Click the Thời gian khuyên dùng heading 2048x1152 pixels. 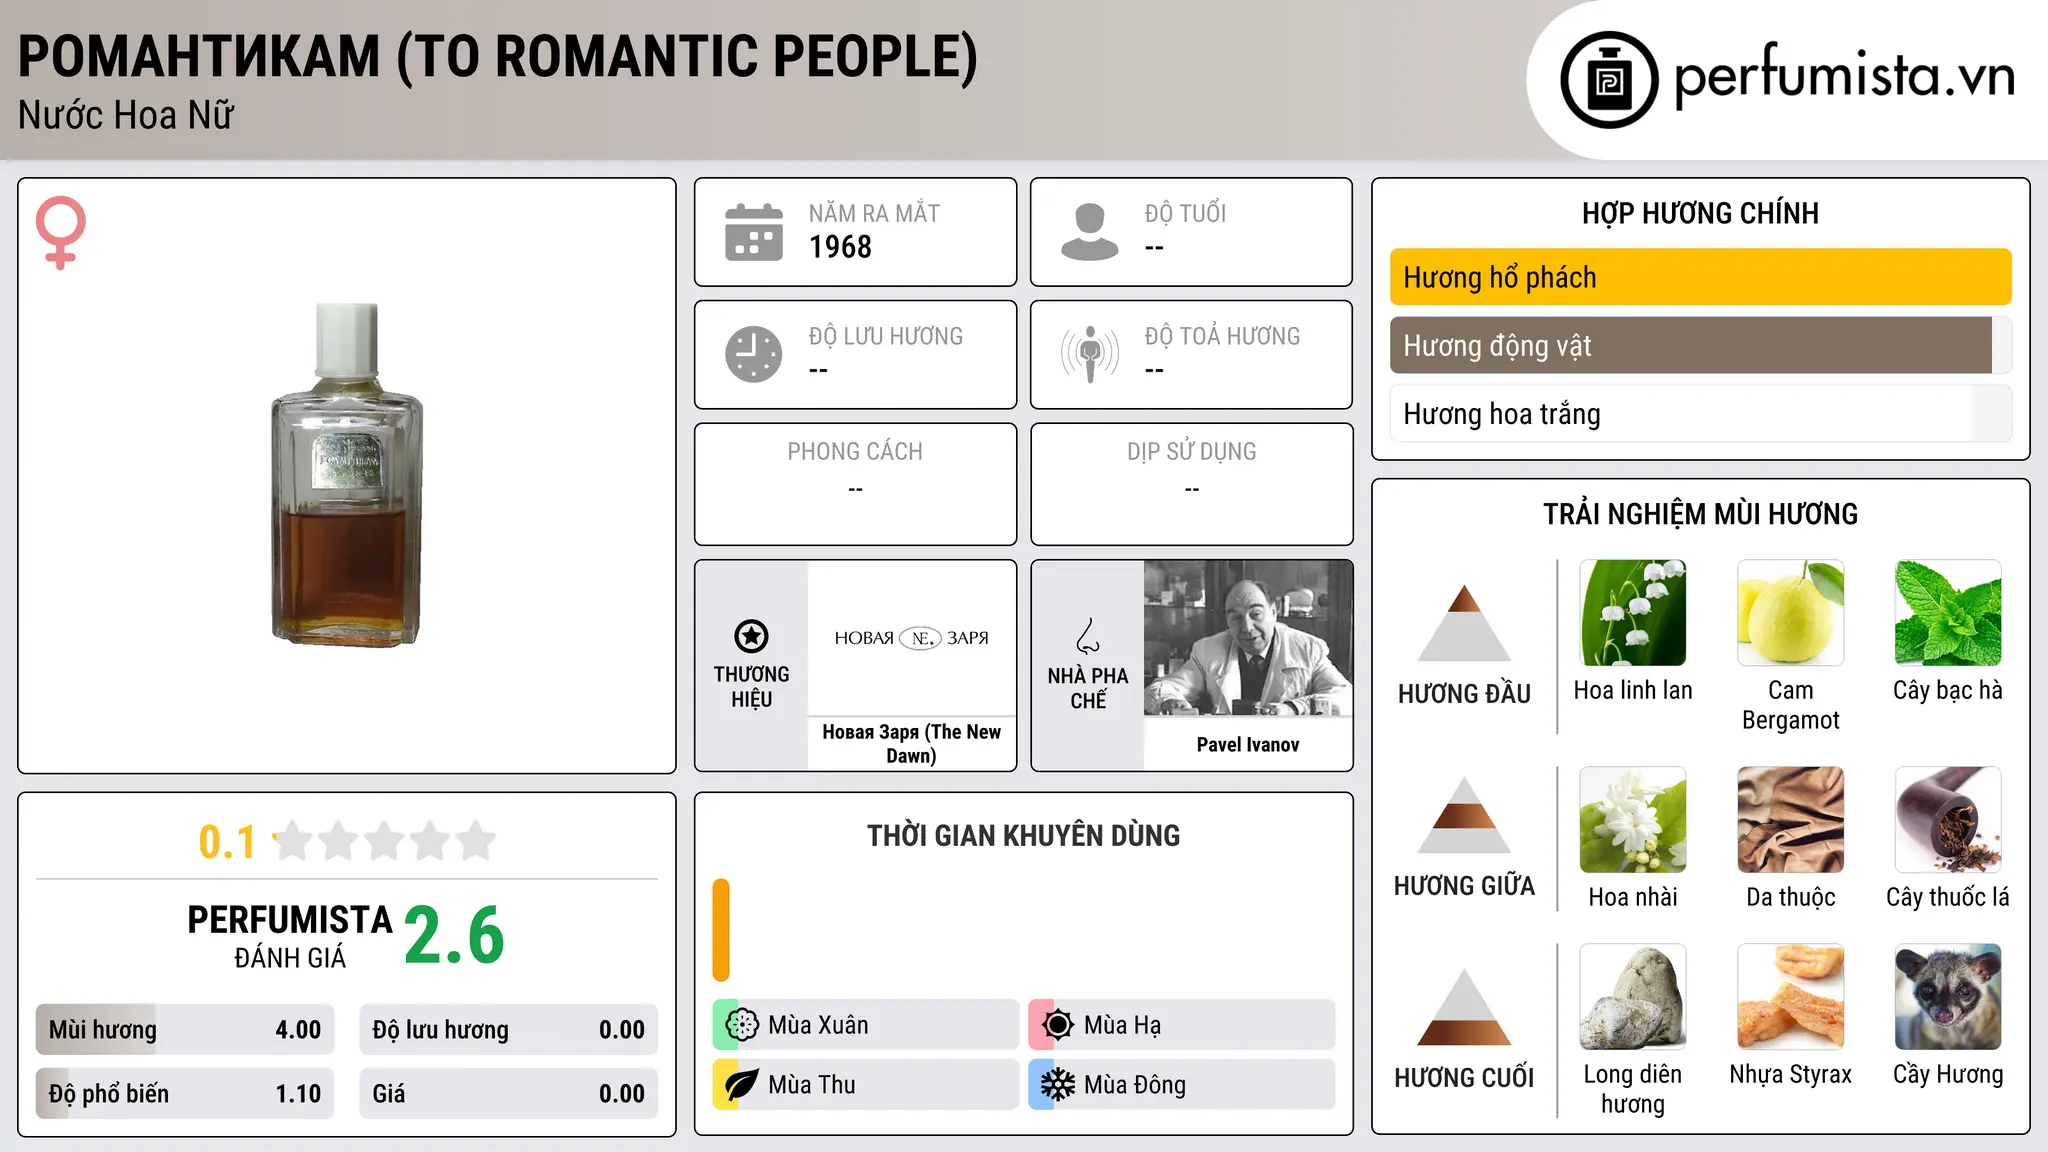pos(1023,835)
